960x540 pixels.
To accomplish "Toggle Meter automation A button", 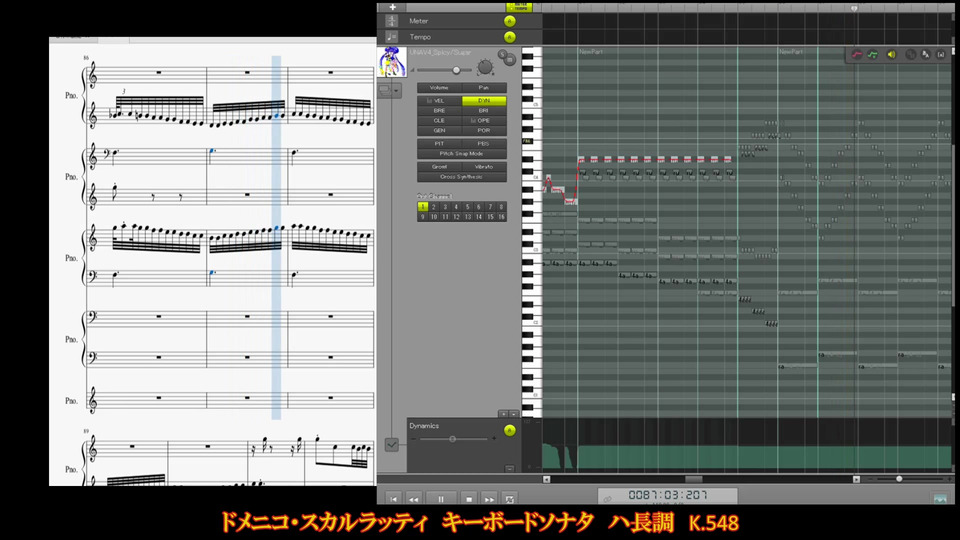I will coord(509,21).
